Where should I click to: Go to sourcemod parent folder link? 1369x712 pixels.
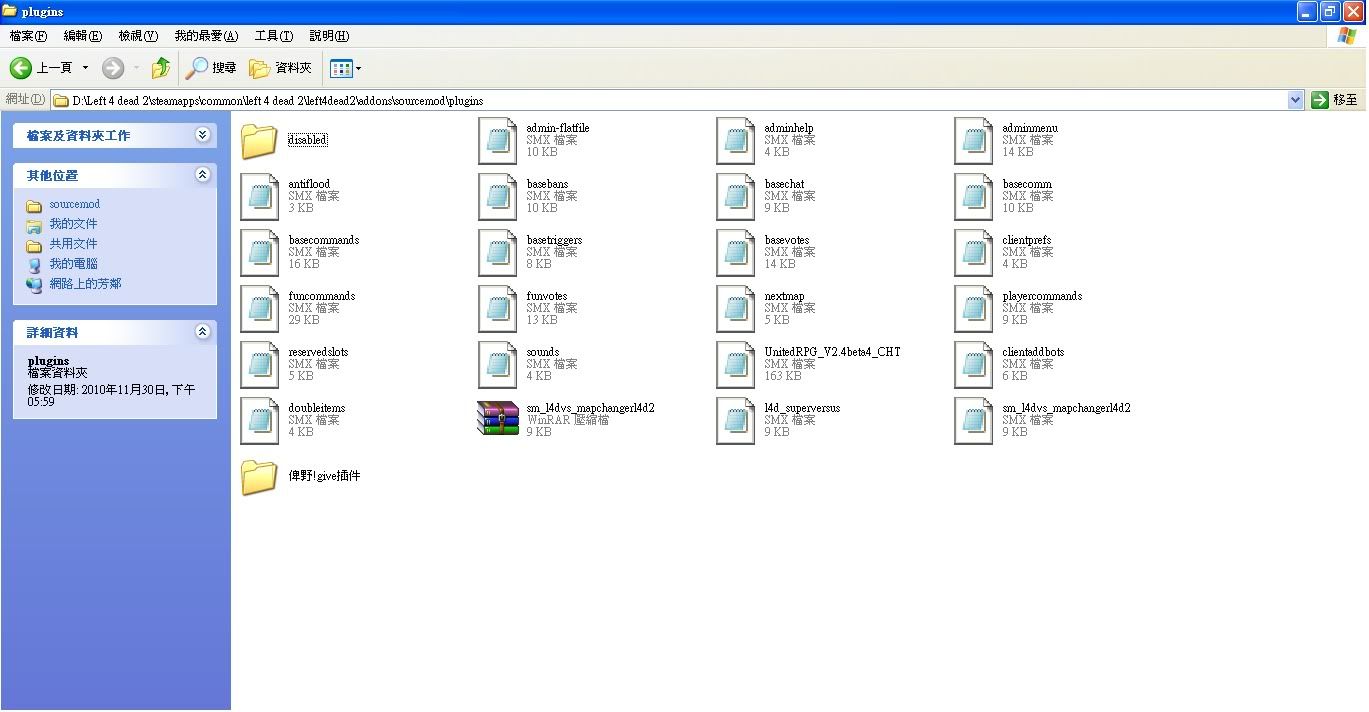[x=74, y=204]
